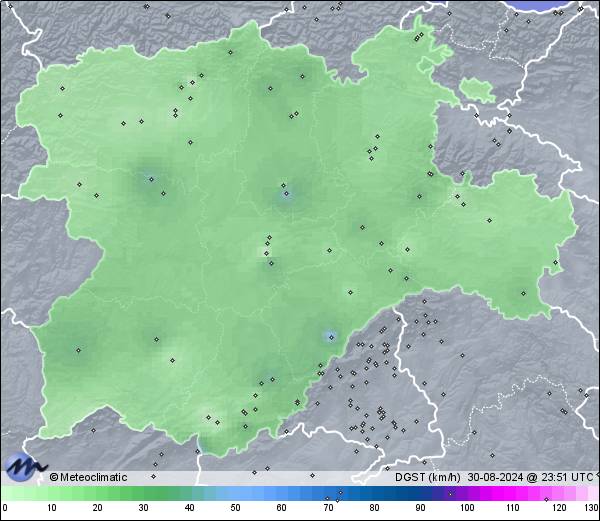The image size is (600, 521).
Task: Click the scale label 70
Action: click(x=328, y=508)
